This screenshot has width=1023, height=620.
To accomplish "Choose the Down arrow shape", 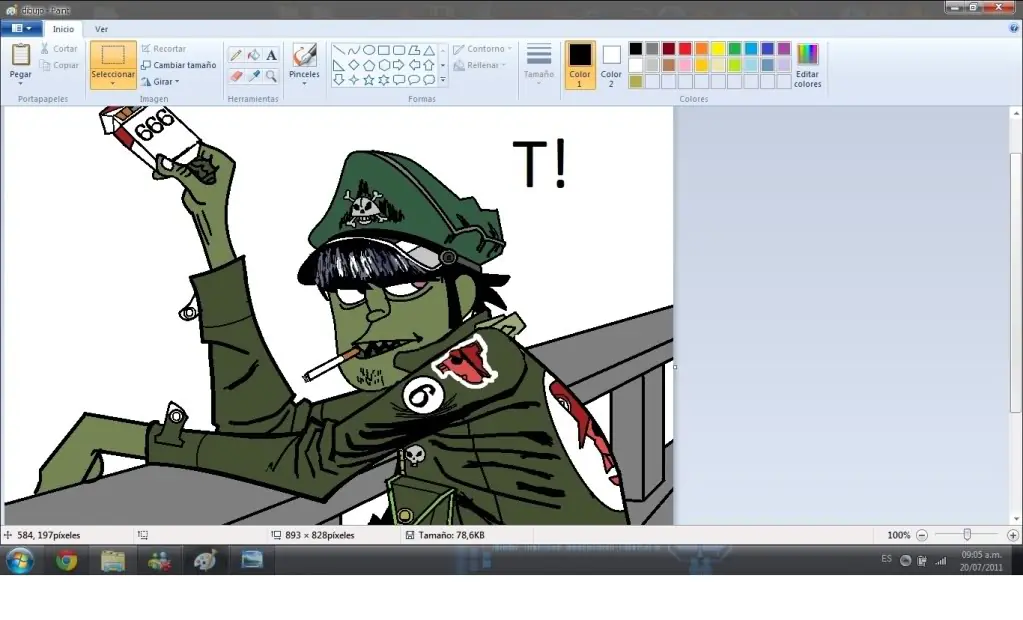I will coord(339,80).
